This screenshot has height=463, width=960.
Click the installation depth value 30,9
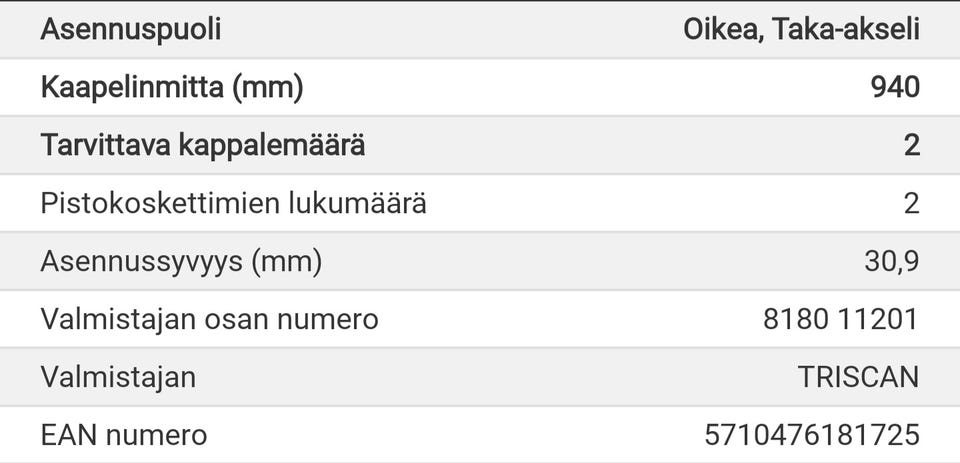[x=891, y=261]
